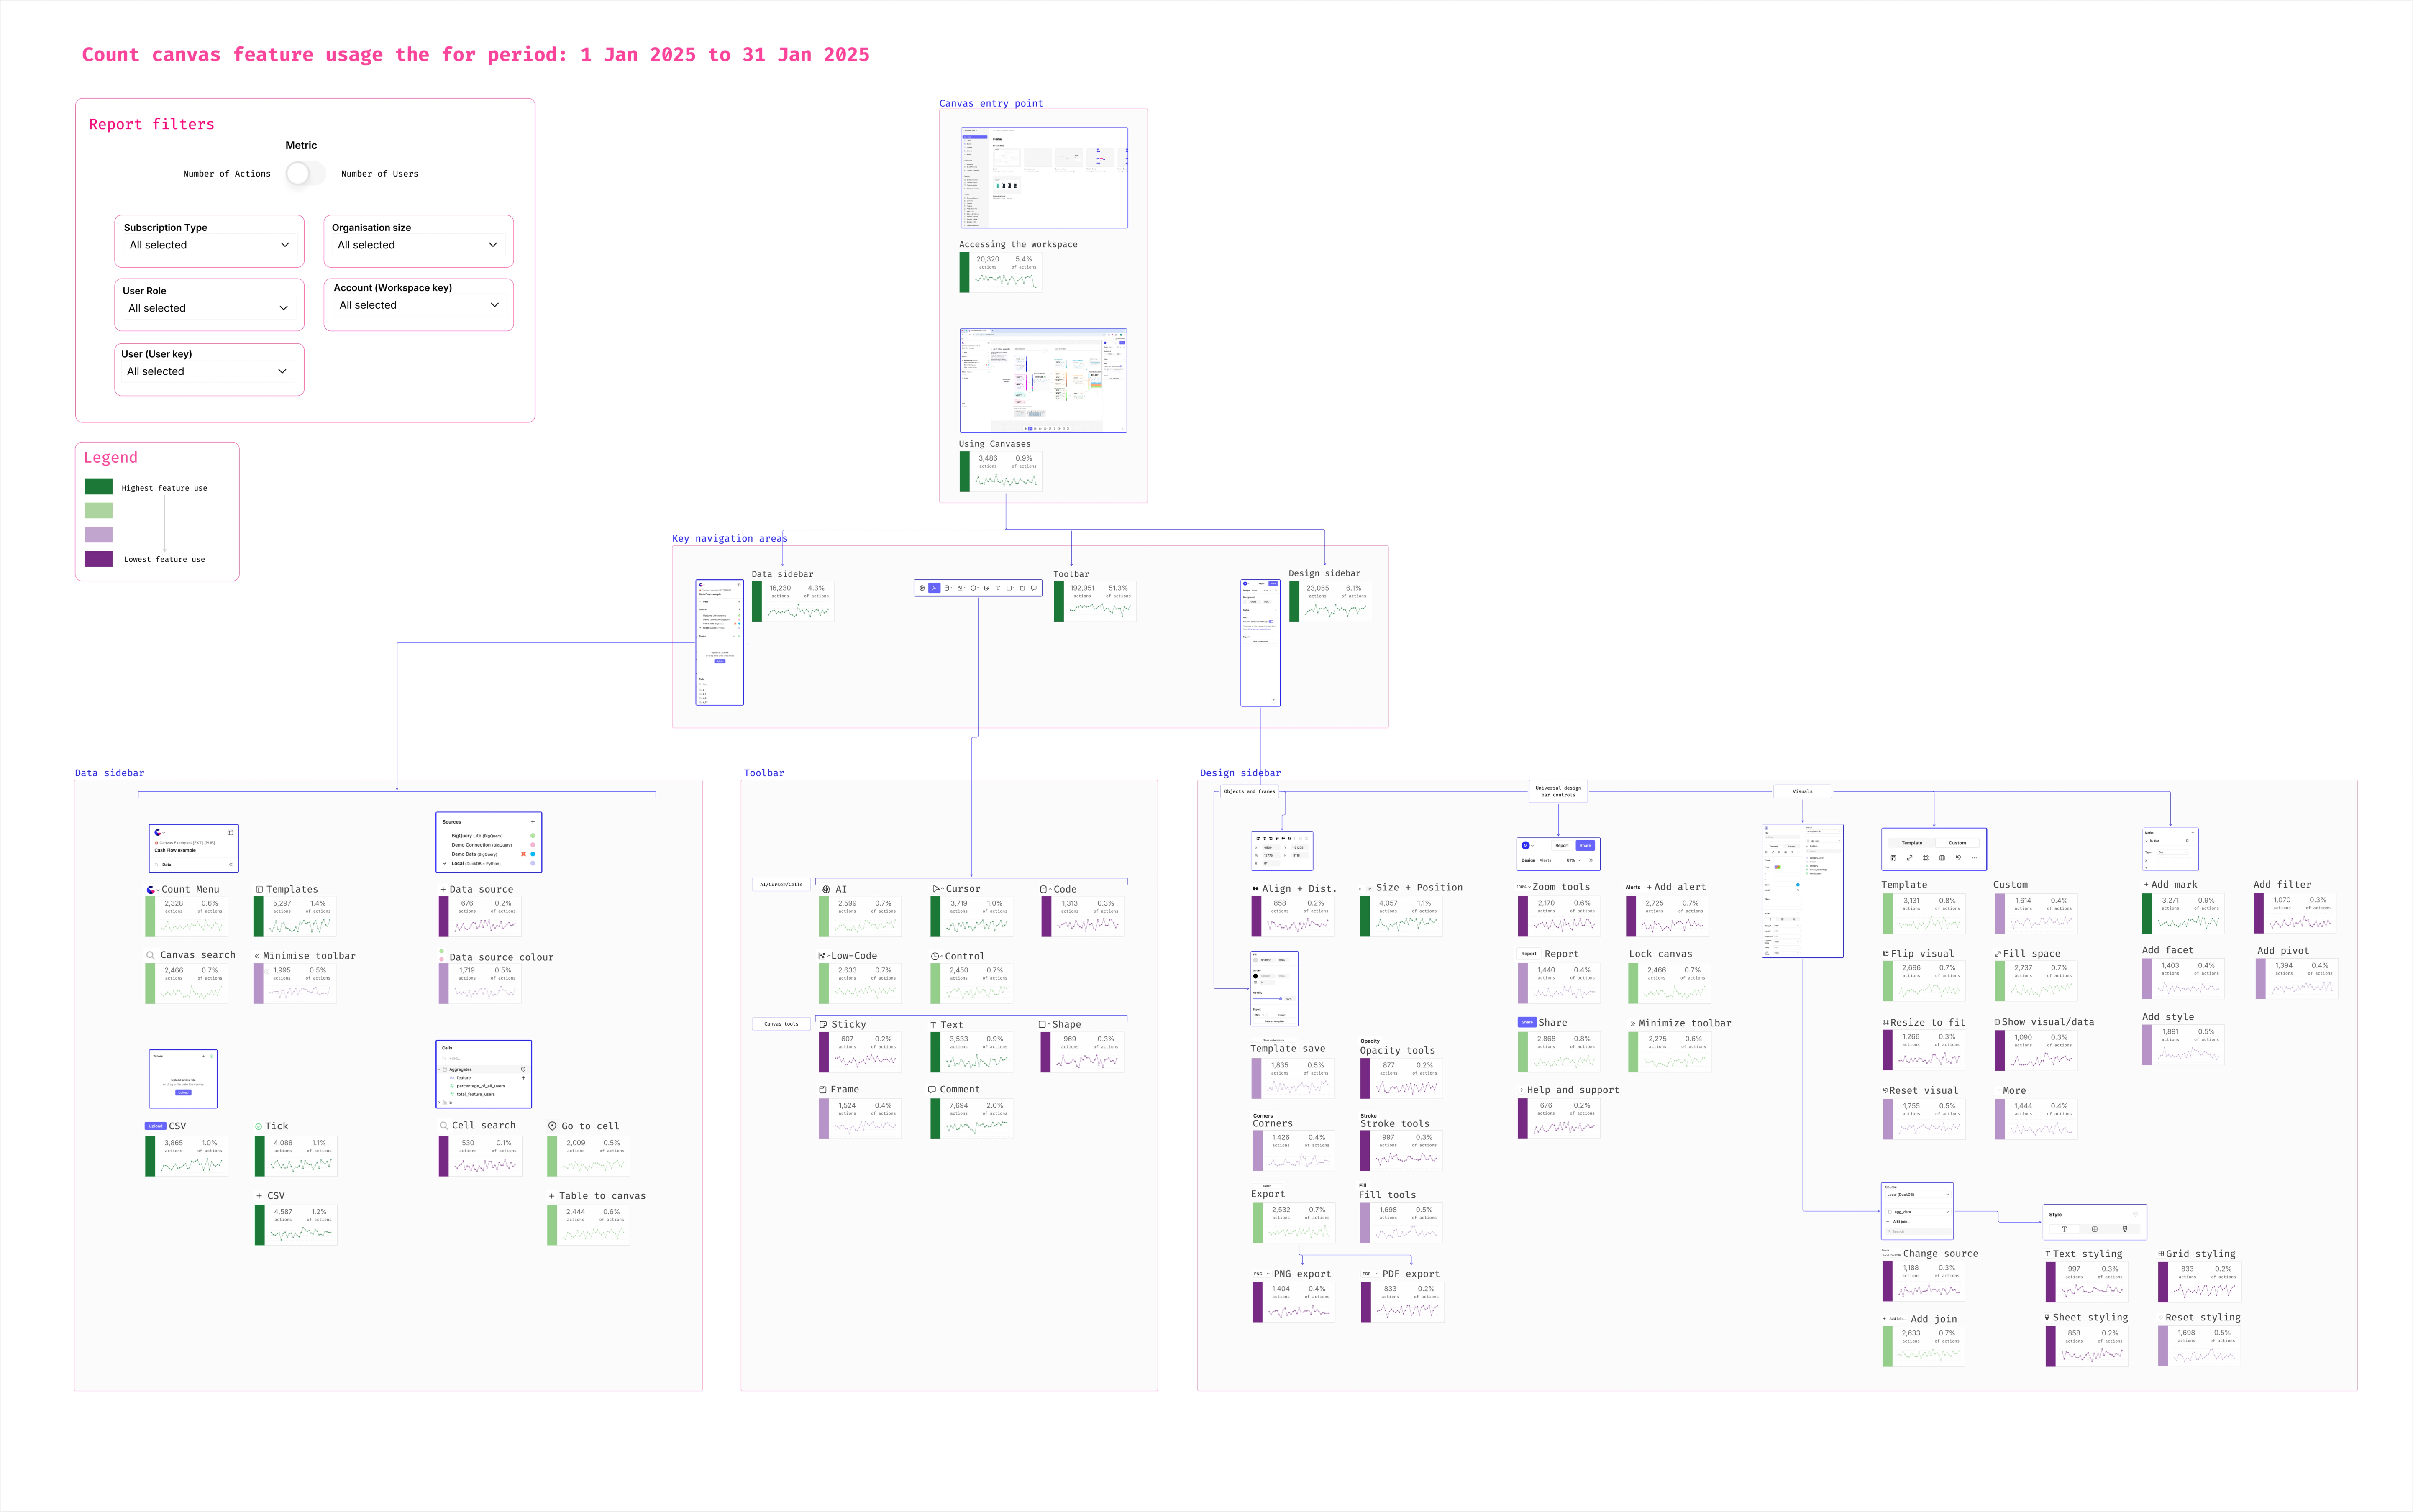2413x1512 pixels.
Task: Select the Low-Code icon
Action: [823, 956]
